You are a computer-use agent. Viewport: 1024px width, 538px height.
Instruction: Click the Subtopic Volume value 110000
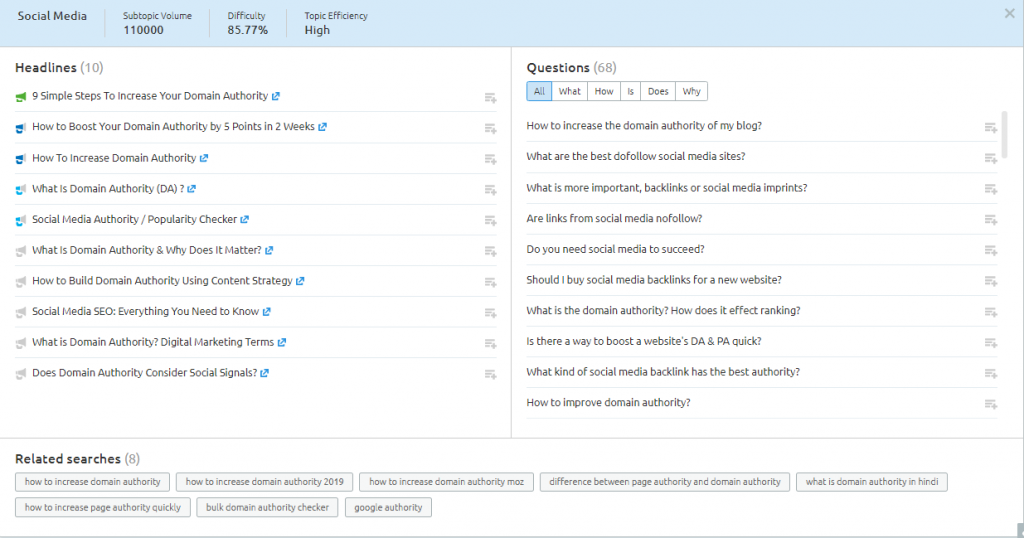tap(143, 30)
